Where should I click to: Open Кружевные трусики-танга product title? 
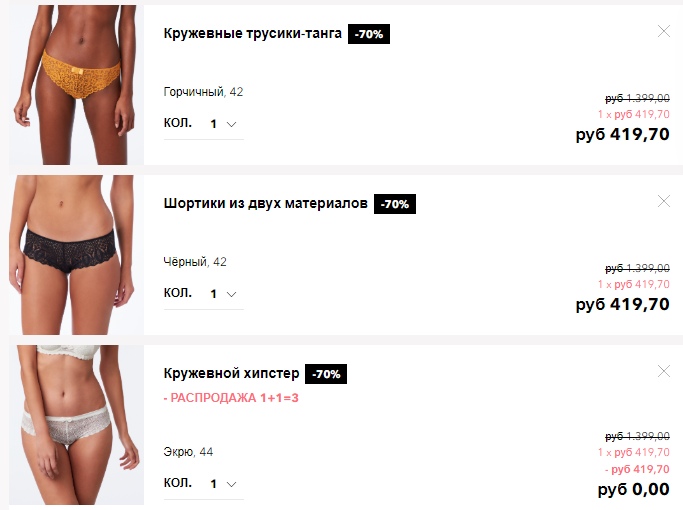pyautogui.click(x=253, y=34)
